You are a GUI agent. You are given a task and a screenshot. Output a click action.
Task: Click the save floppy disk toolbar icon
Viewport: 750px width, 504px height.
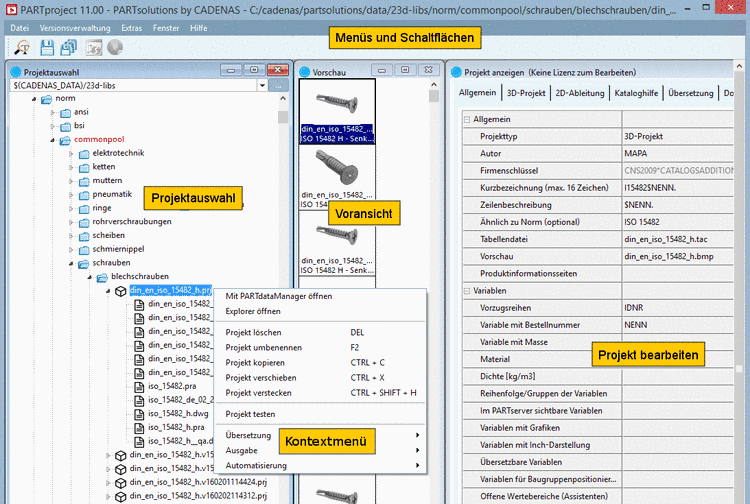pos(47,47)
